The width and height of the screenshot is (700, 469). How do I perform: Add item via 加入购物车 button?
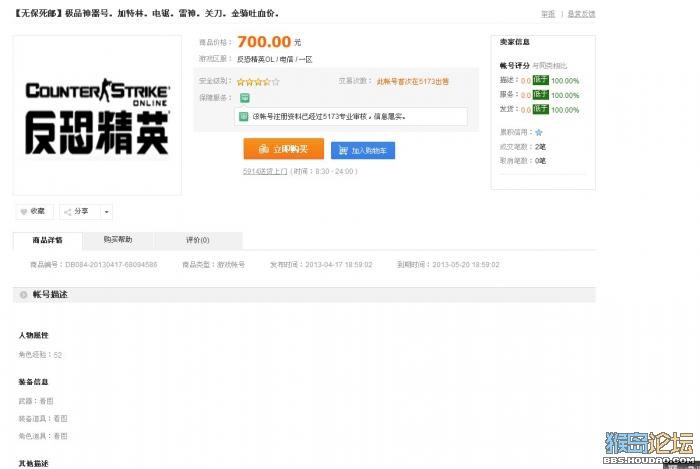click(x=363, y=150)
